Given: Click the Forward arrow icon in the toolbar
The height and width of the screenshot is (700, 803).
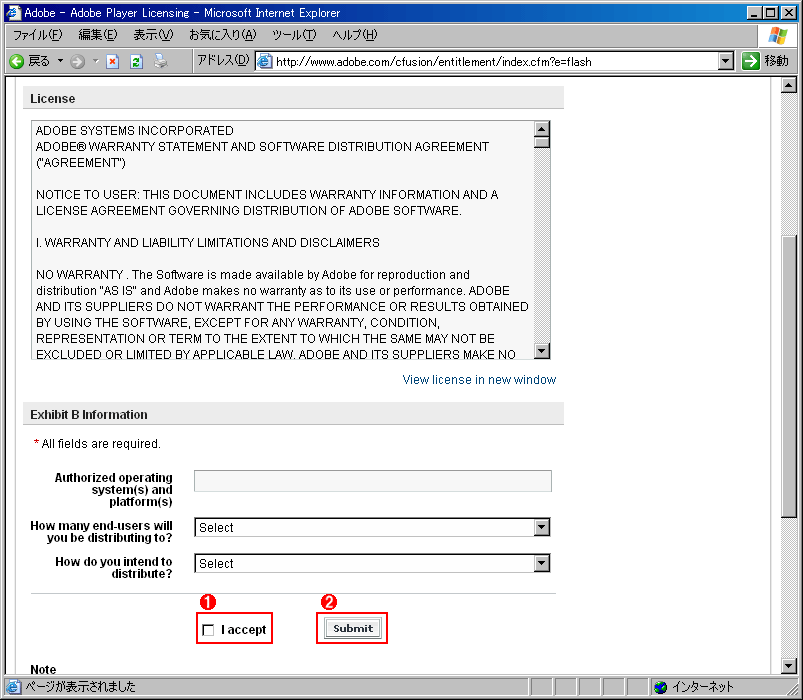Looking at the screenshot, I should [x=77, y=61].
